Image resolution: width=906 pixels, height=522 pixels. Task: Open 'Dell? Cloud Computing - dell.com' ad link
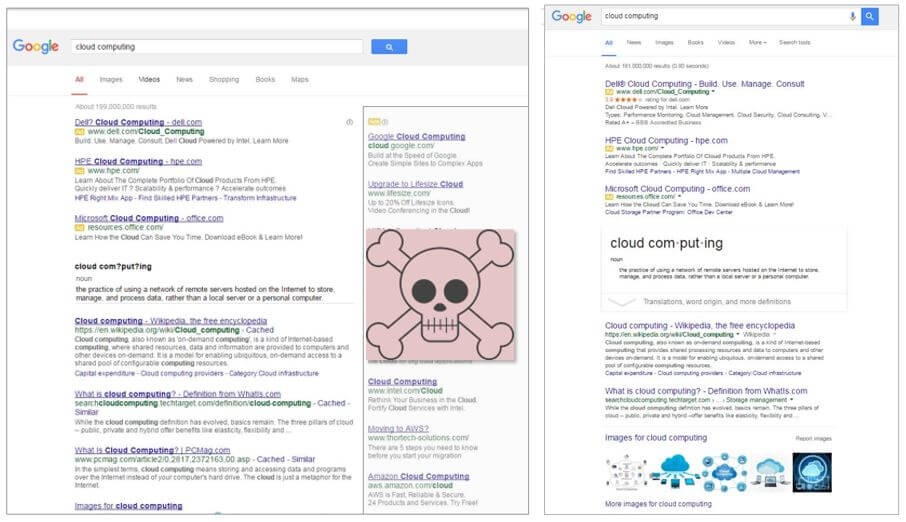click(x=138, y=123)
